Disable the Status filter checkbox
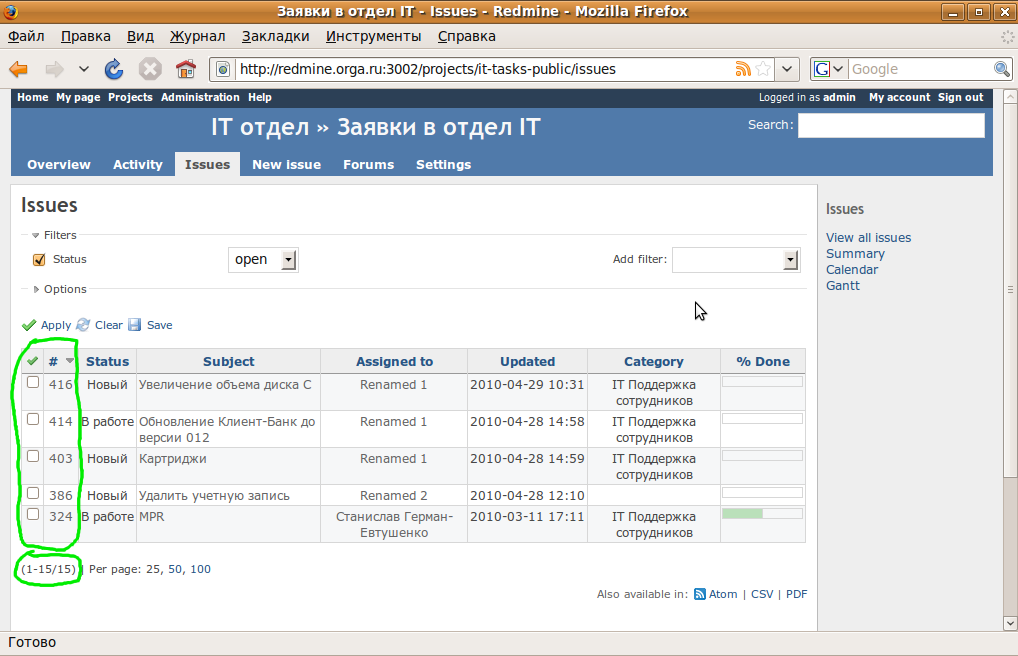The height and width of the screenshot is (656, 1018). point(39,260)
